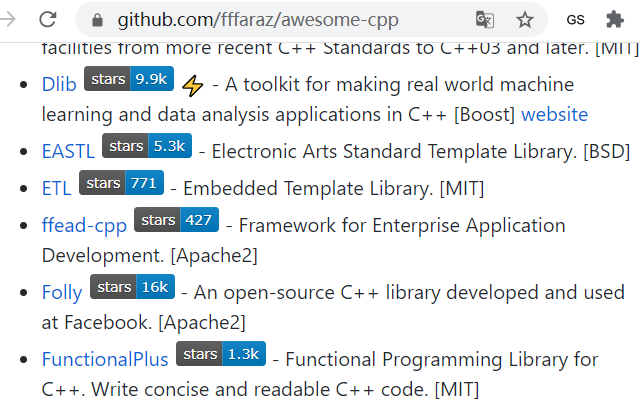Open the ffead-cpp link
The width and height of the screenshot is (640, 400).
(x=84, y=225)
